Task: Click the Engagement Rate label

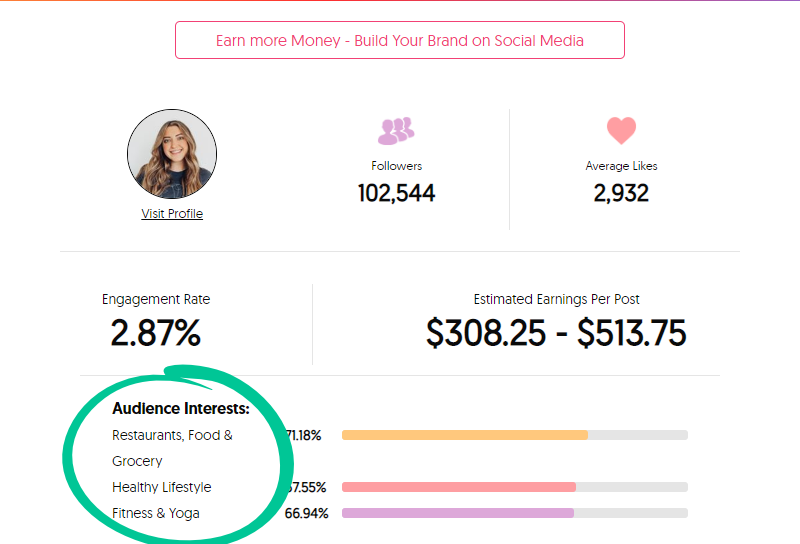Action: [x=156, y=299]
